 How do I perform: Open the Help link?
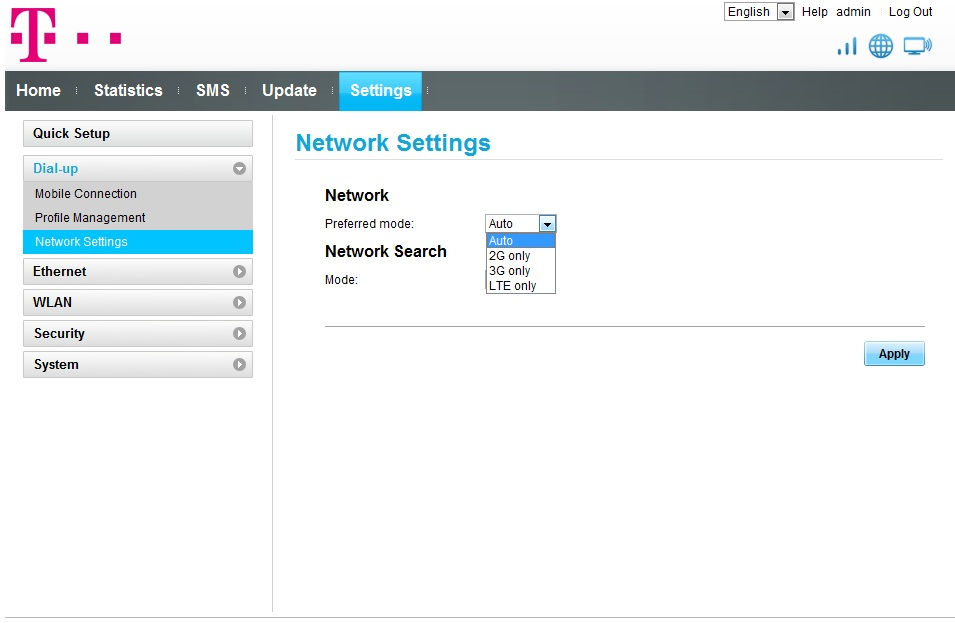pyautogui.click(x=814, y=12)
